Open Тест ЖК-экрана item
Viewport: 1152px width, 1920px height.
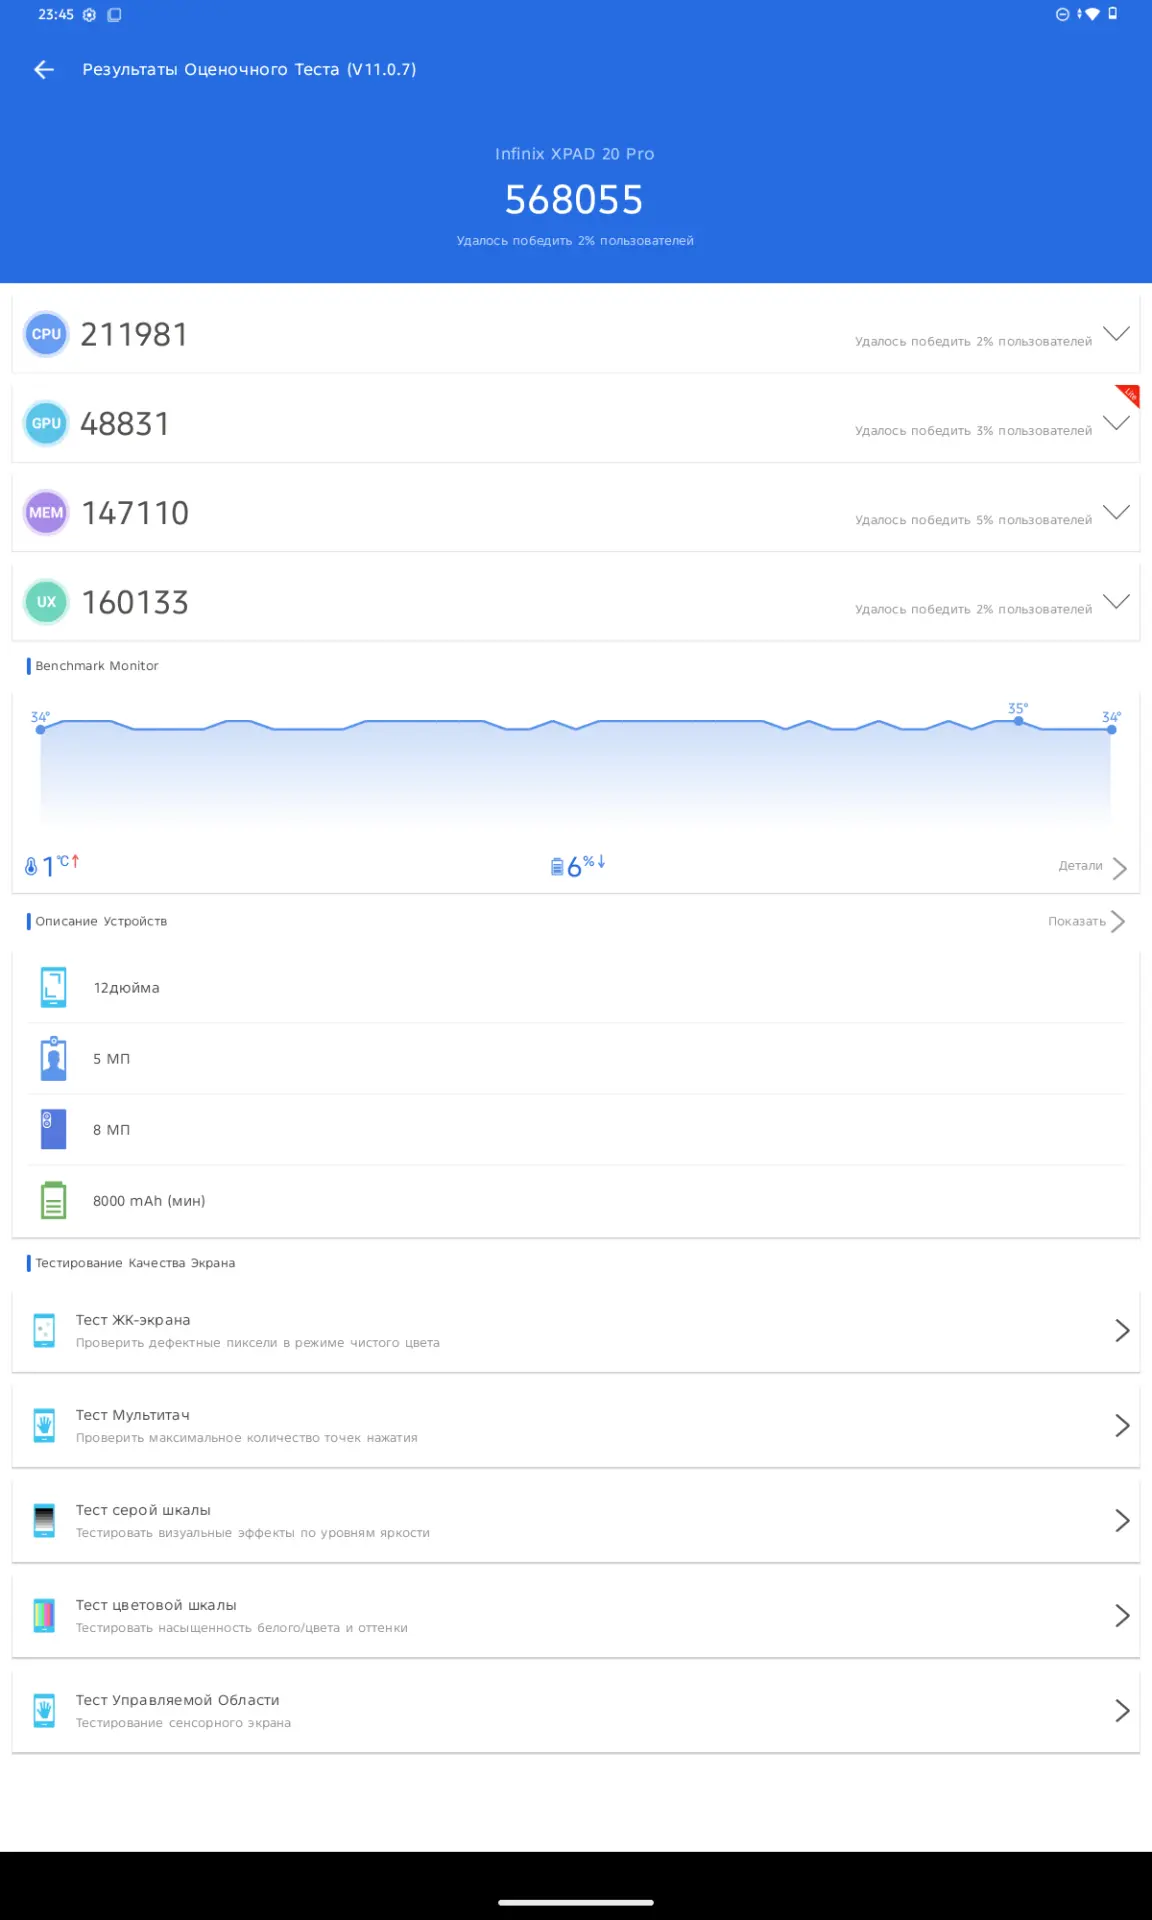click(x=575, y=1330)
